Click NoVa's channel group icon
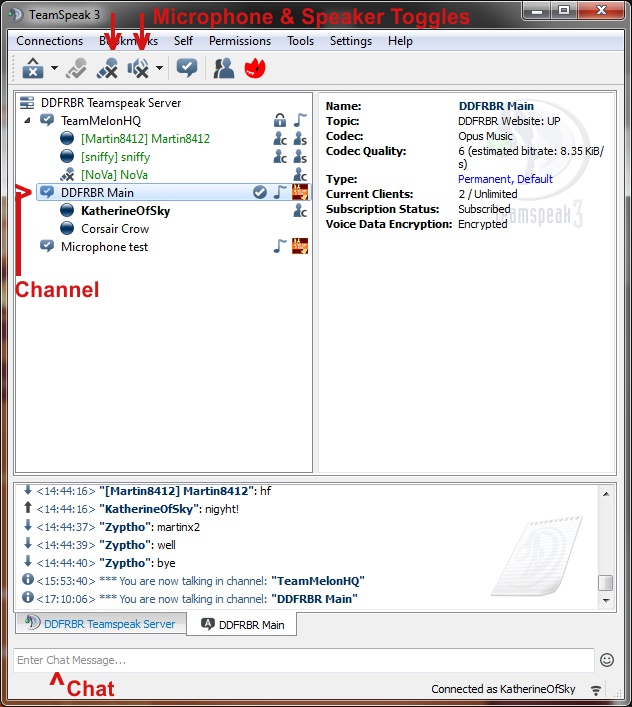This screenshot has width=632, height=707. coord(300,174)
